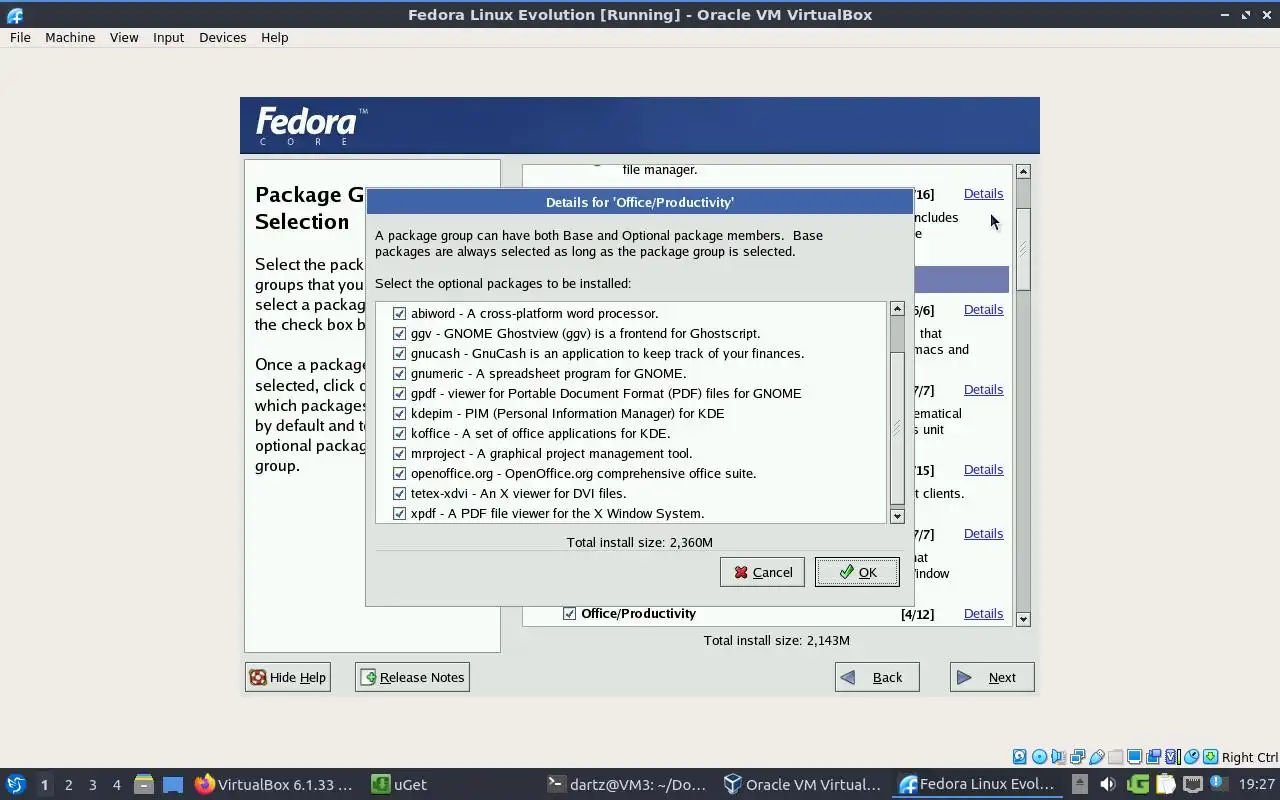Open the Help menu
The width and height of the screenshot is (1280, 800).
click(274, 37)
